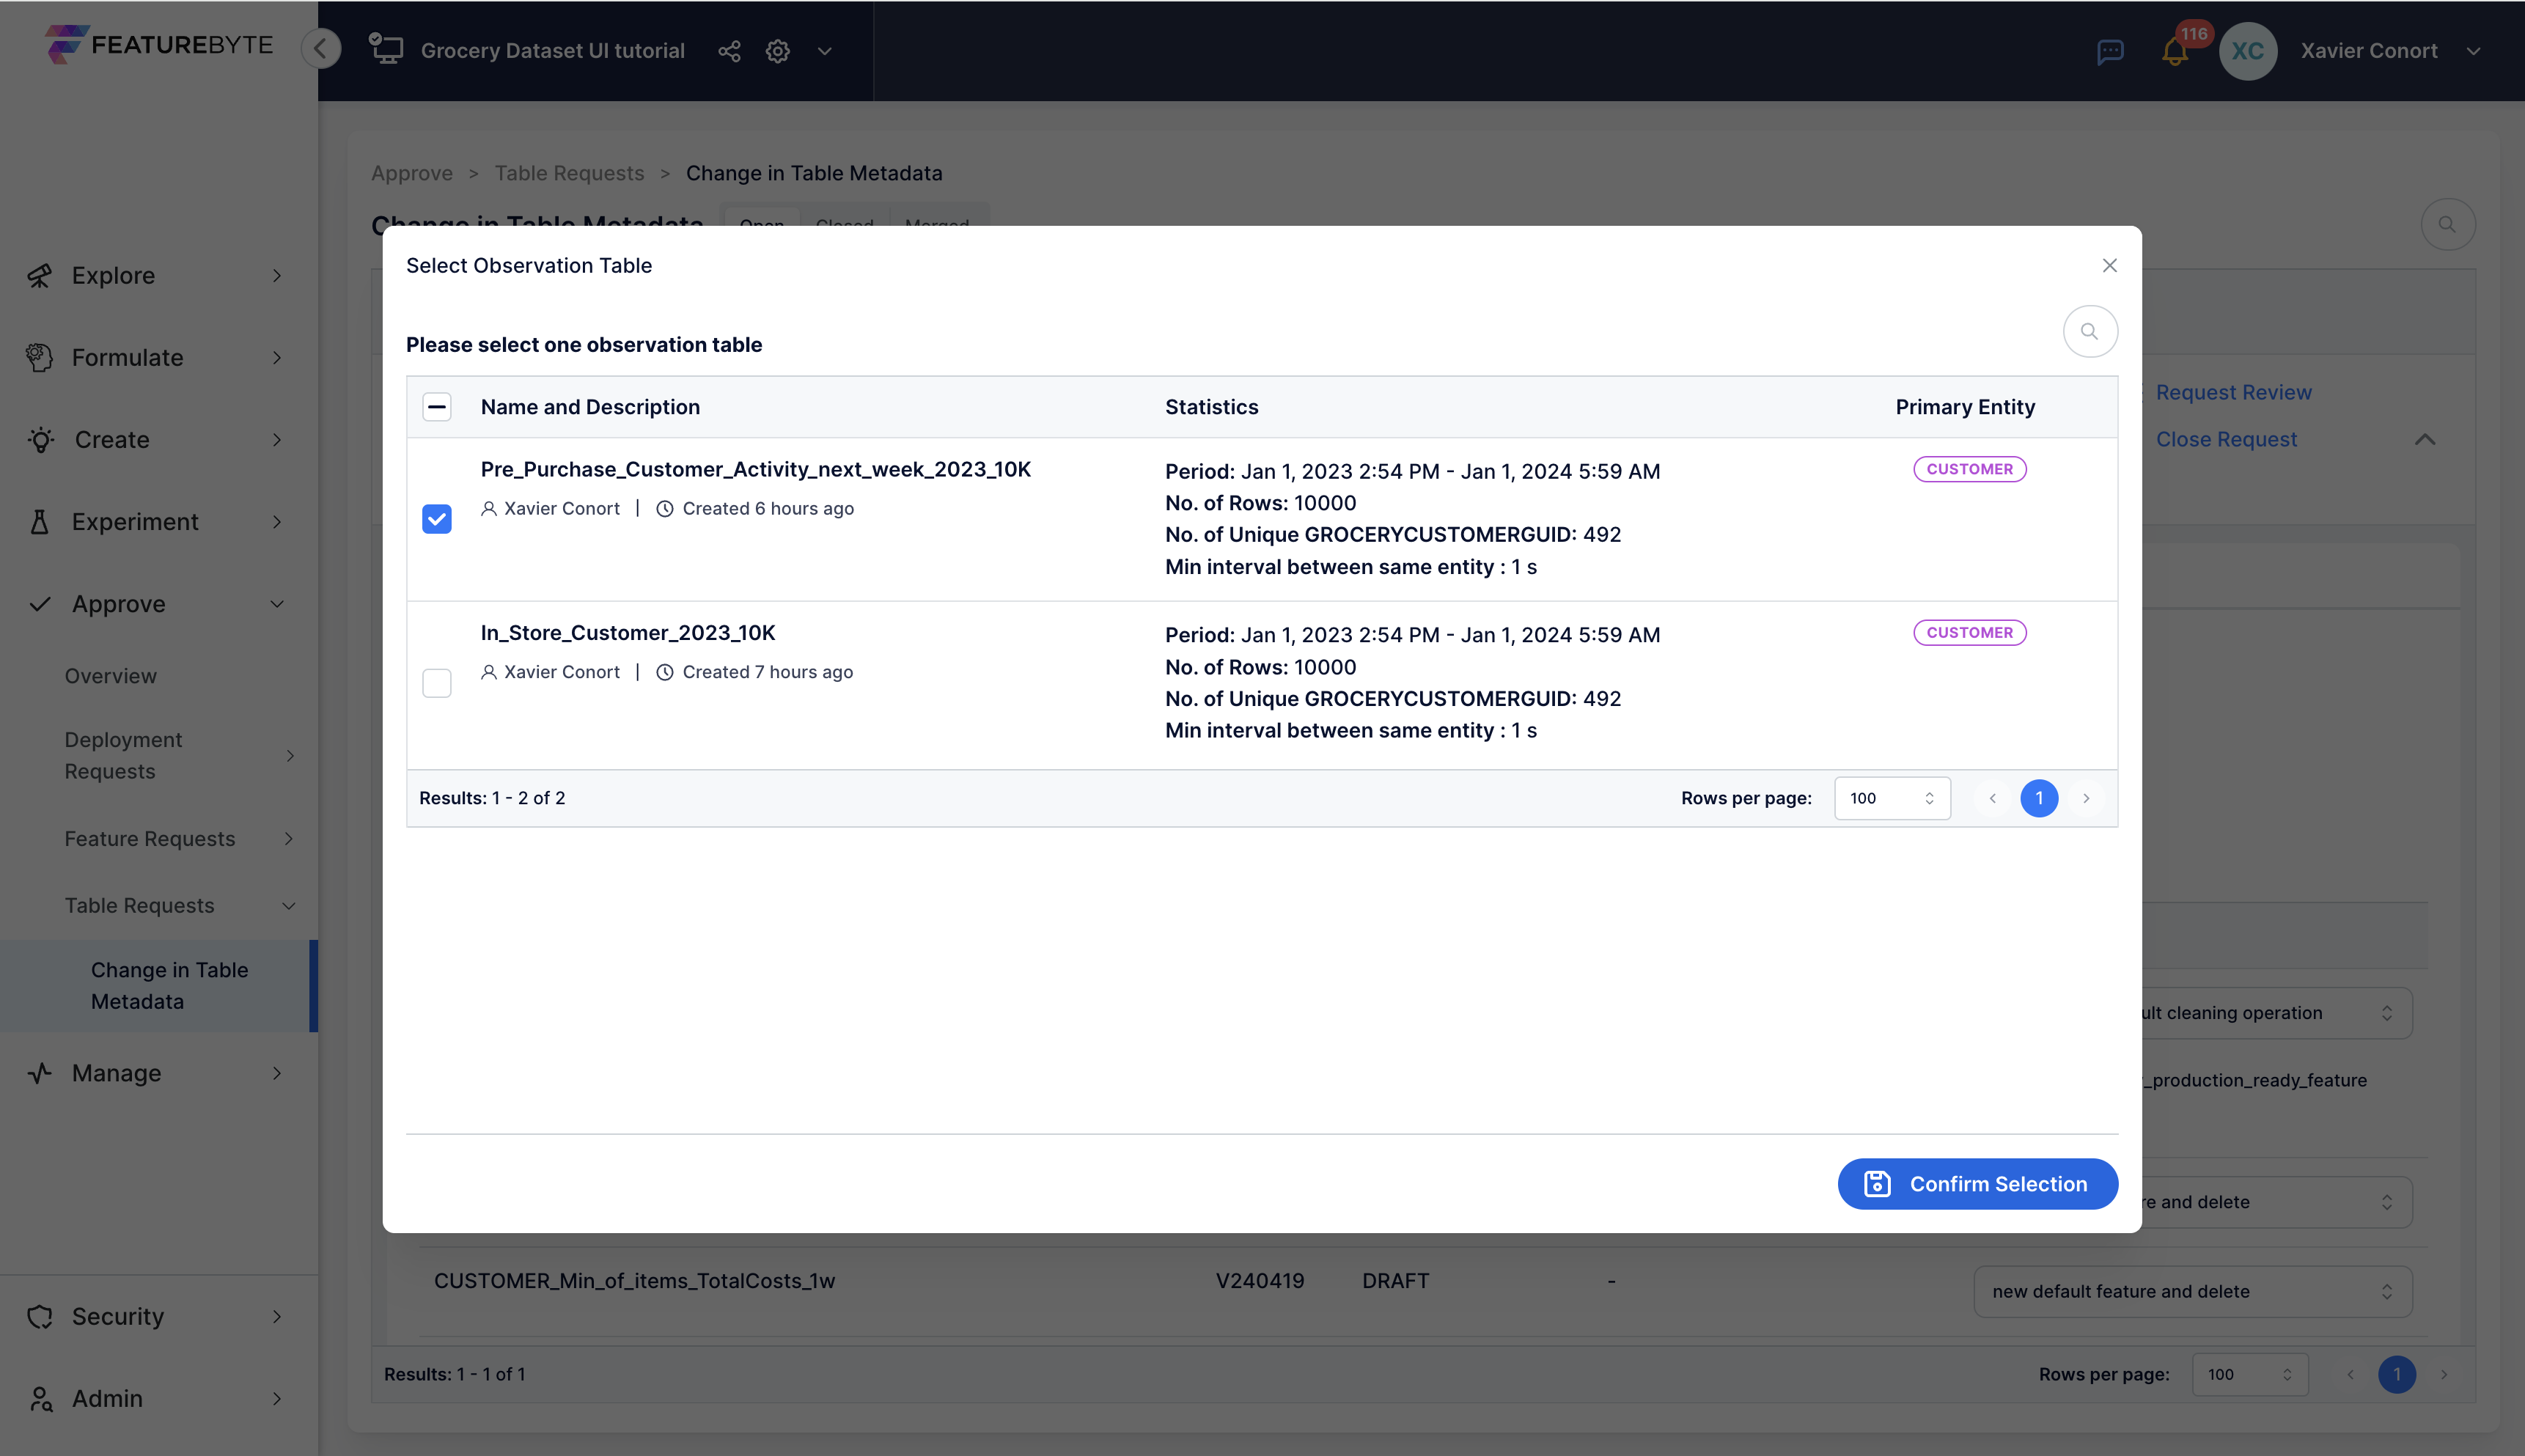Open user menu chevron beside Xavier Conort
The image size is (2525, 1456).
point(2473,51)
